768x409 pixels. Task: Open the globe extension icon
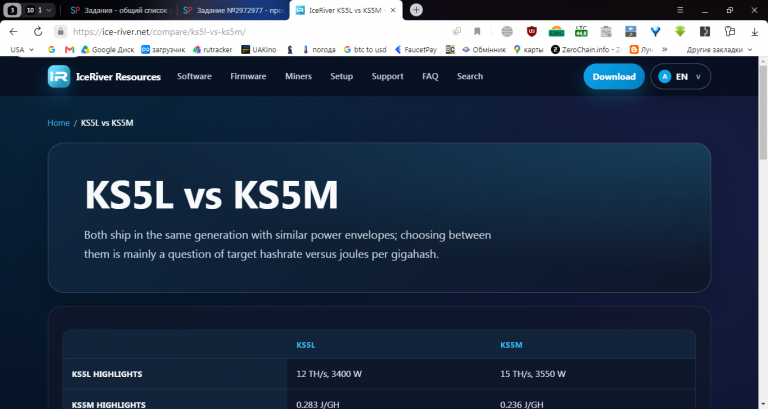[x=507, y=32]
